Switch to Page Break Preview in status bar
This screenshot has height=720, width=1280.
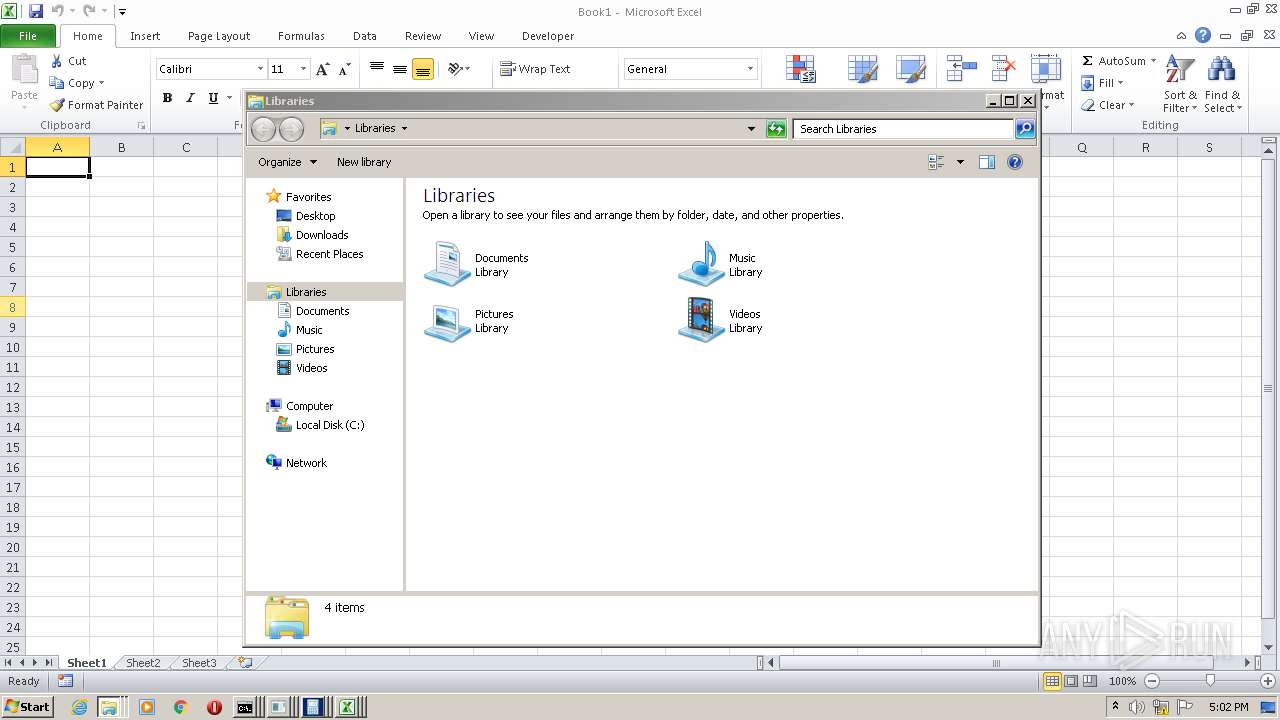coord(1090,681)
